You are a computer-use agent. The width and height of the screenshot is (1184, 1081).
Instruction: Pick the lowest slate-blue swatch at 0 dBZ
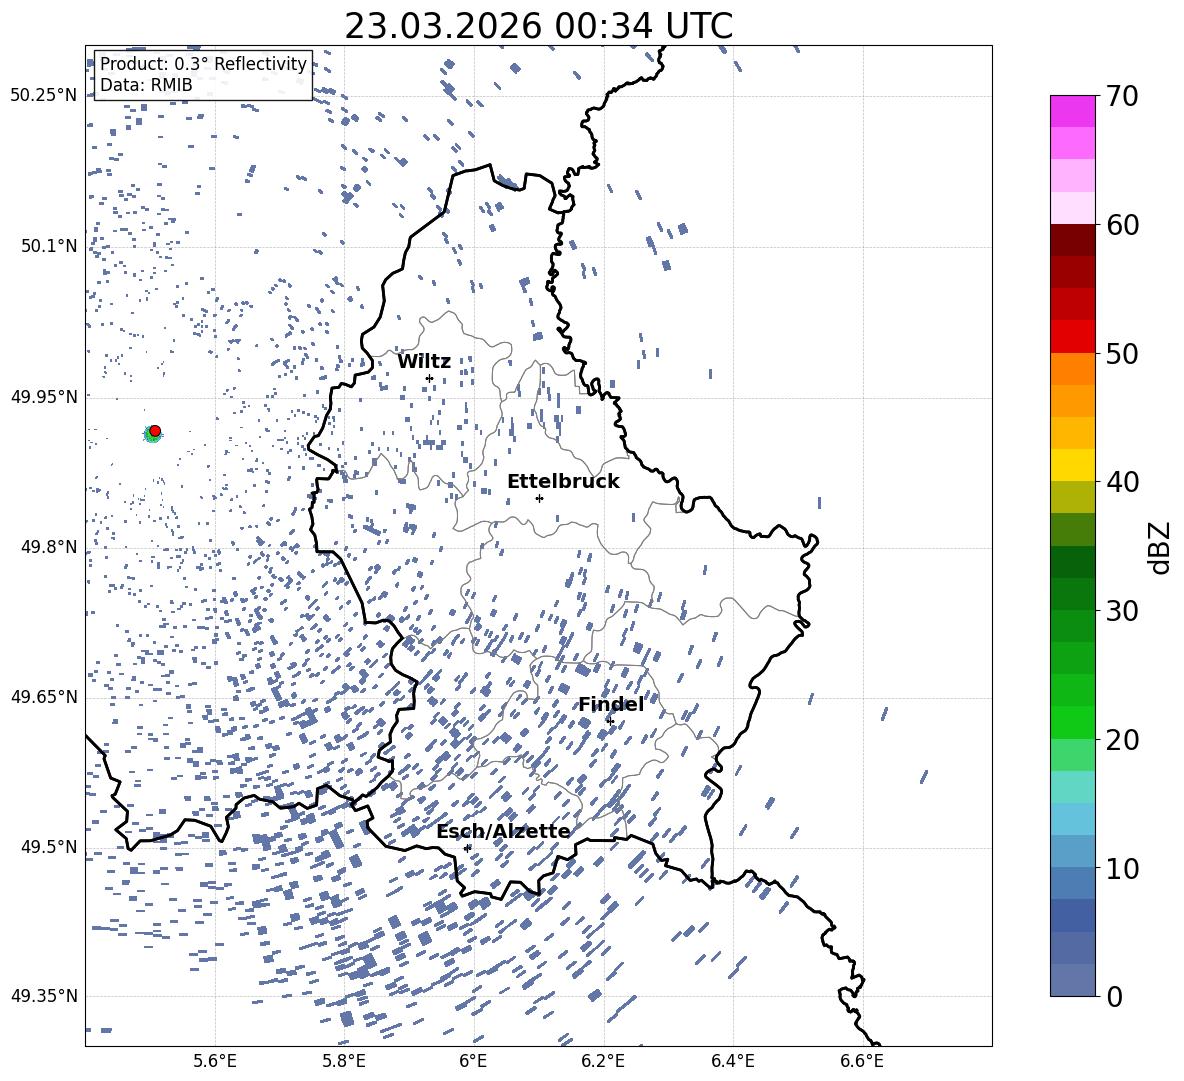(x=1073, y=980)
